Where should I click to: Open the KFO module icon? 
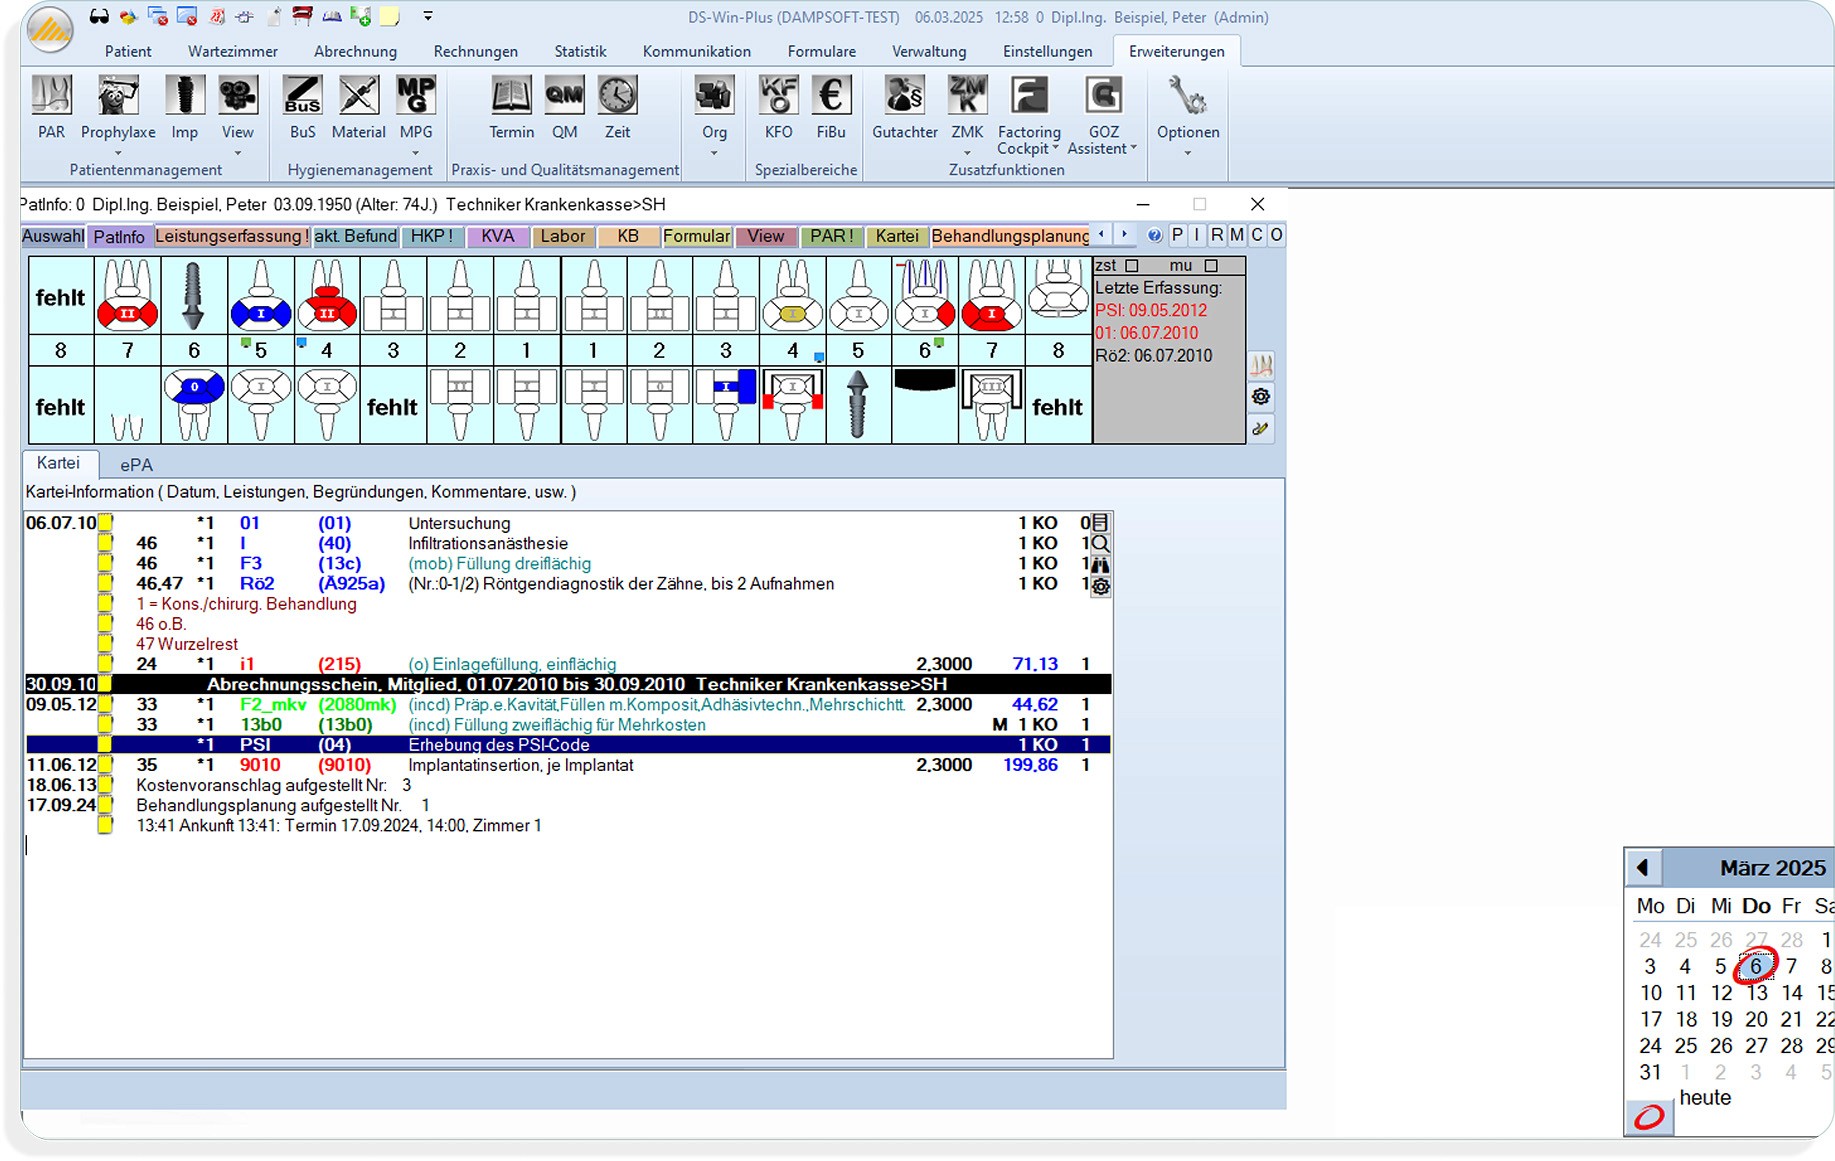pyautogui.click(x=778, y=96)
